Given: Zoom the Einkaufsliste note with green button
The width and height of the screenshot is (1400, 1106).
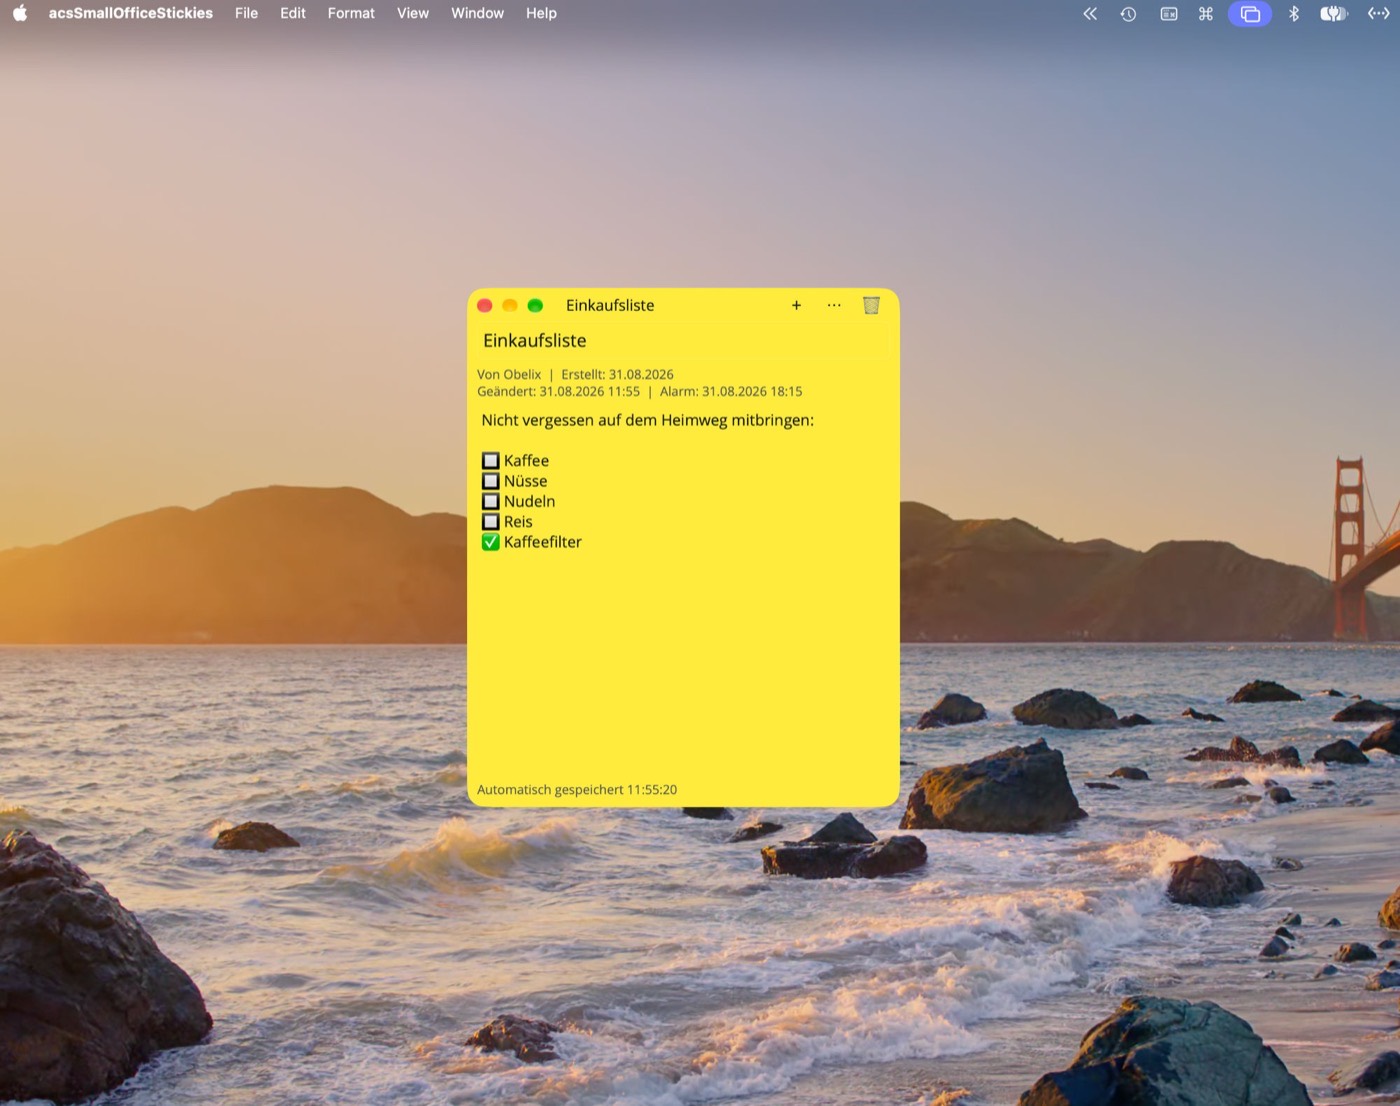Looking at the screenshot, I should (535, 305).
